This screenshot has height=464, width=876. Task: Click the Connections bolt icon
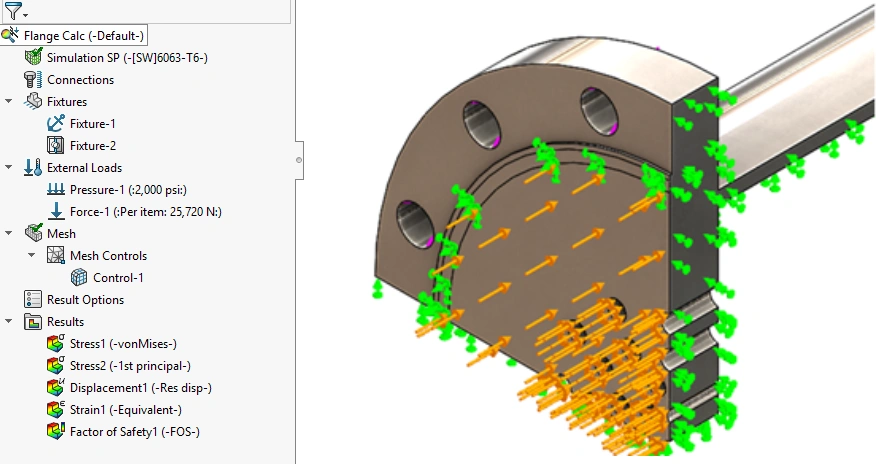34,80
